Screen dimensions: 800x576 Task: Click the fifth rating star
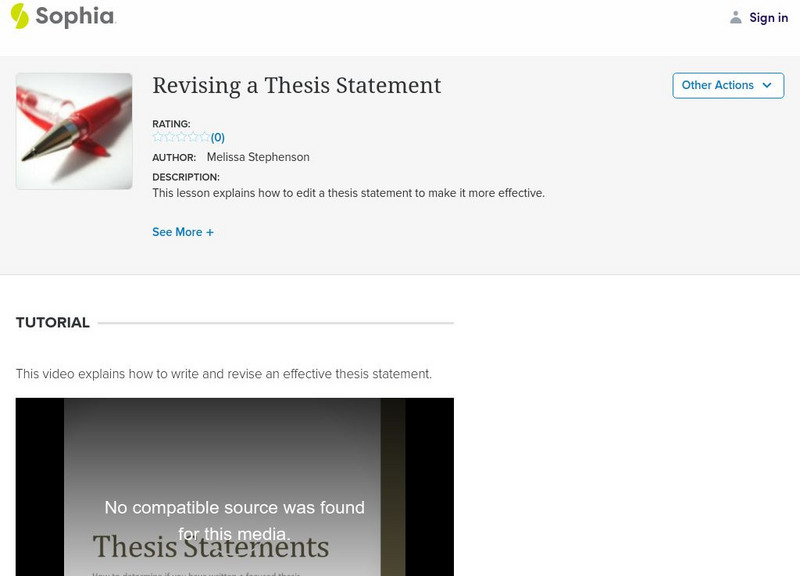point(204,136)
